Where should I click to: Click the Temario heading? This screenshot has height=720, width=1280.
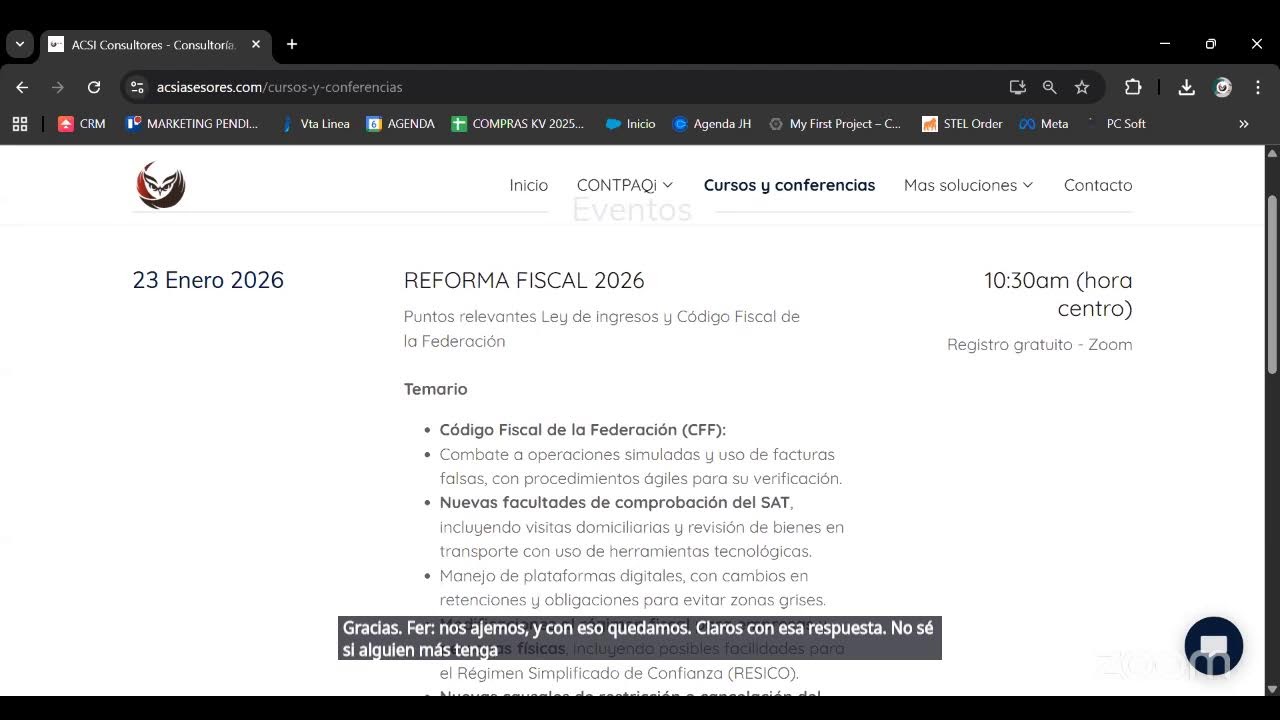pyautogui.click(x=435, y=389)
